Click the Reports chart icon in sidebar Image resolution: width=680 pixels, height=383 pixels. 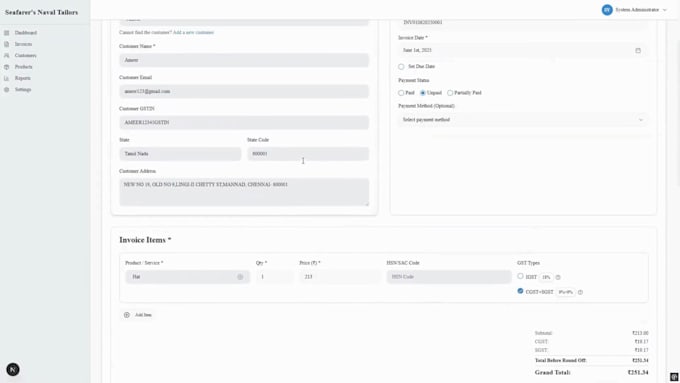coord(7,78)
